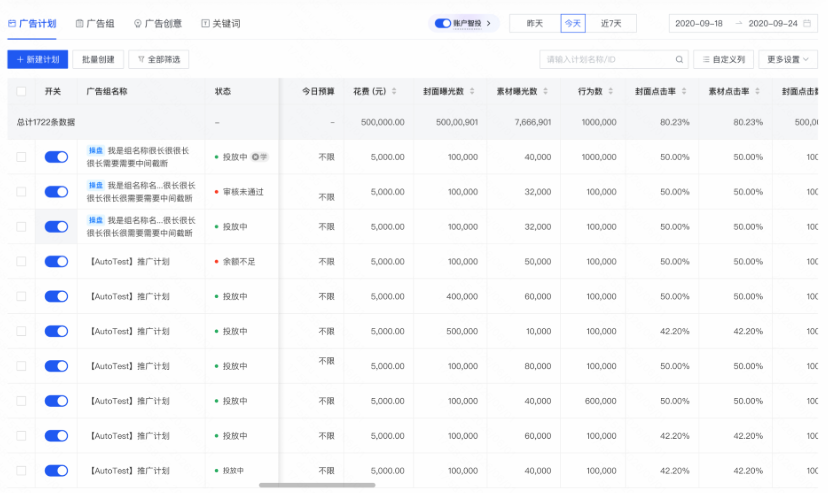Click 新建计划 button

[x=37, y=60]
